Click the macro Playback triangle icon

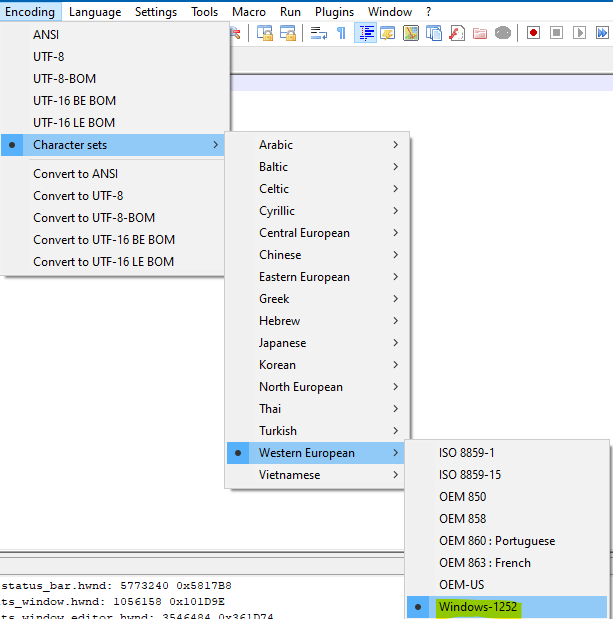click(579, 33)
